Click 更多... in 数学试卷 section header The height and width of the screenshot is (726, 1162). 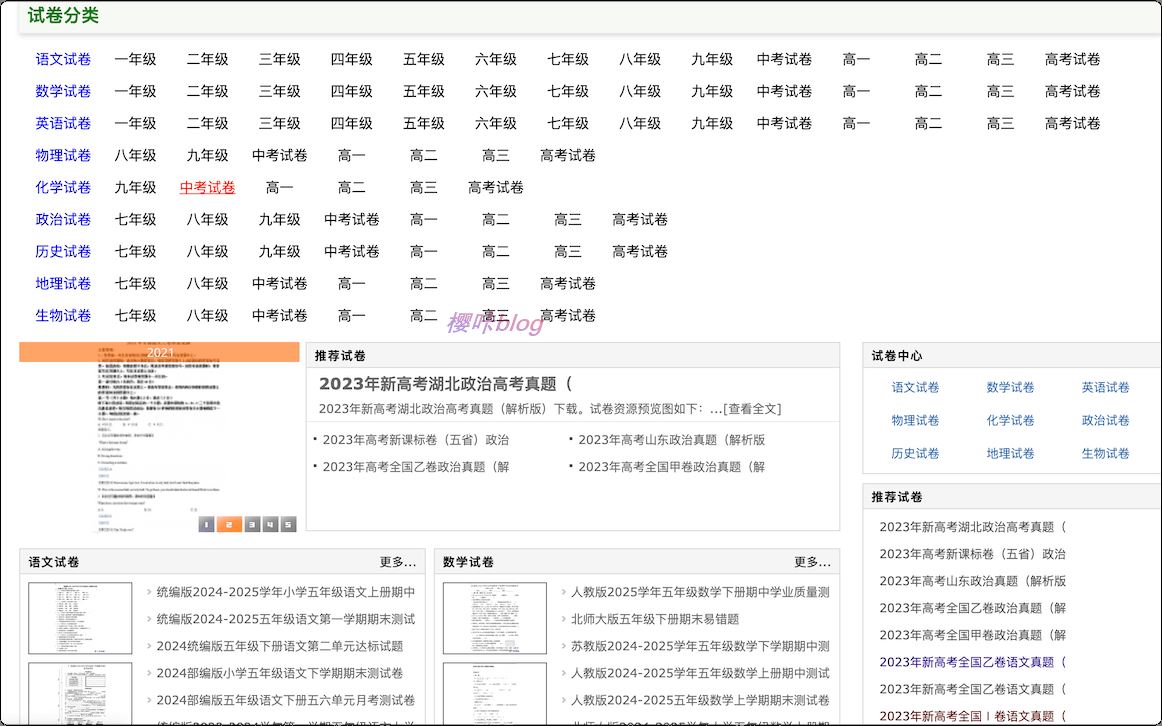tap(812, 562)
